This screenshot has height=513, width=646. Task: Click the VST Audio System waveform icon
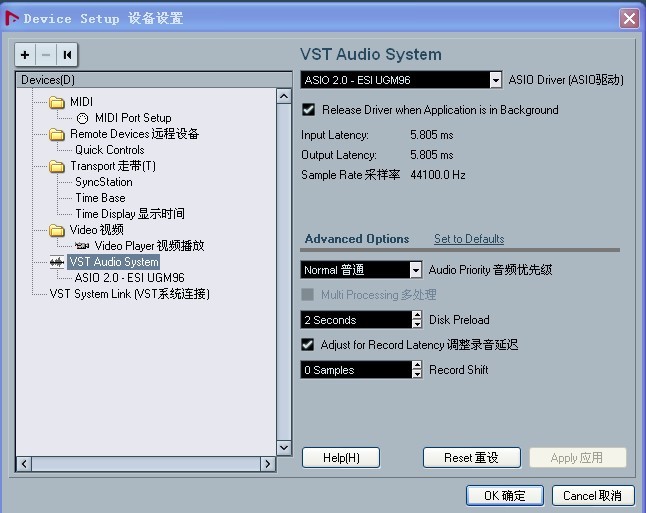(x=57, y=262)
